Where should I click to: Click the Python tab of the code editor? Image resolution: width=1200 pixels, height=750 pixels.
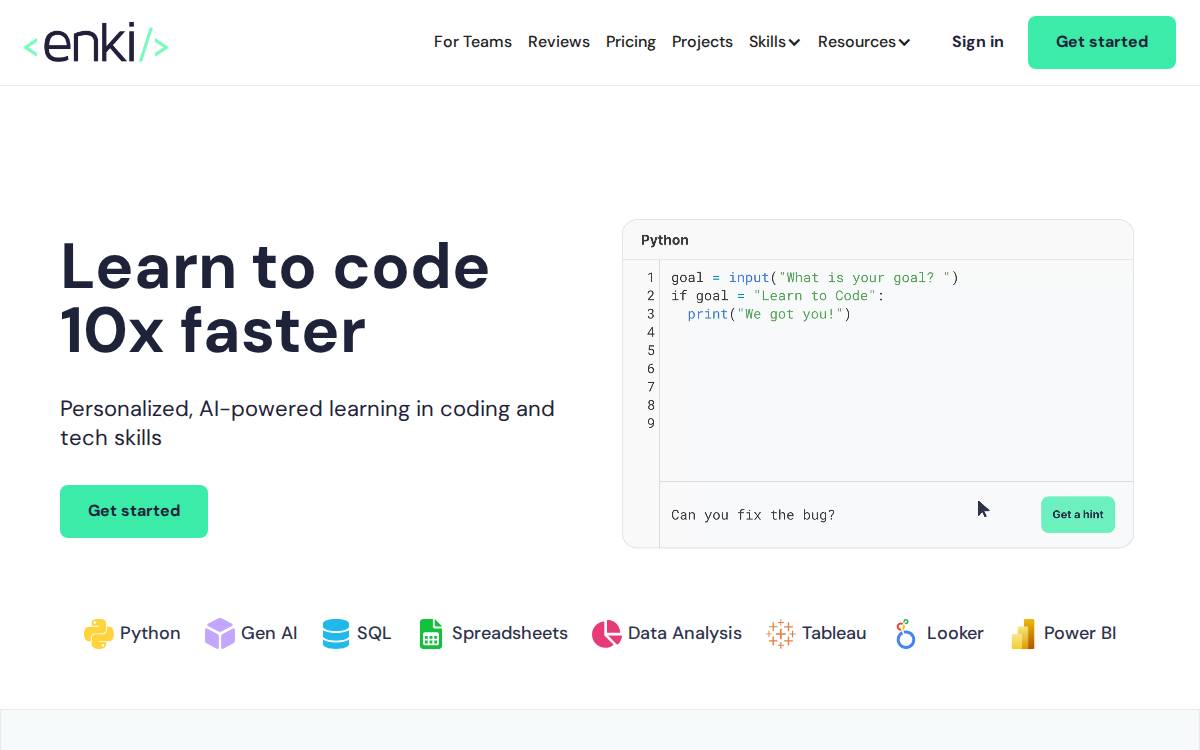coord(665,240)
